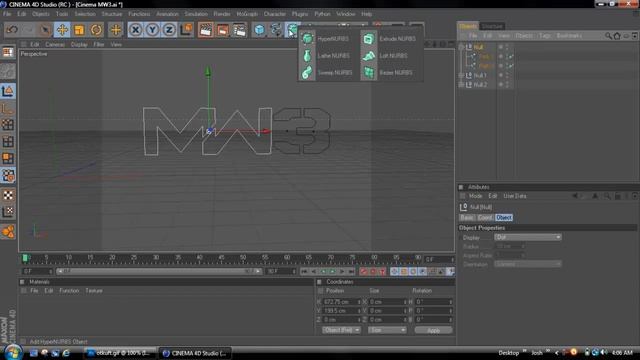Screen dimensions: 640x360
Task: Select Null.2 in the object list
Action: 480,84
